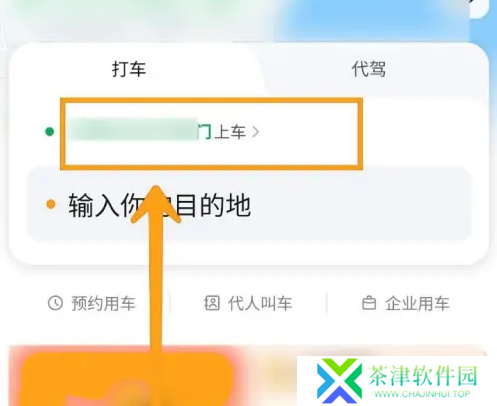
Task: Open 代人叫车 call-for-others option
Action: point(248,303)
